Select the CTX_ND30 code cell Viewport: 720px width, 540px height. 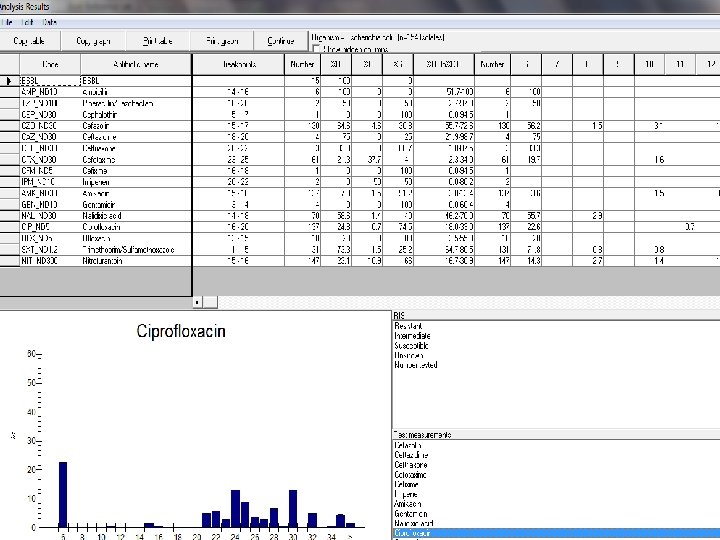pyautogui.click(x=50, y=159)
